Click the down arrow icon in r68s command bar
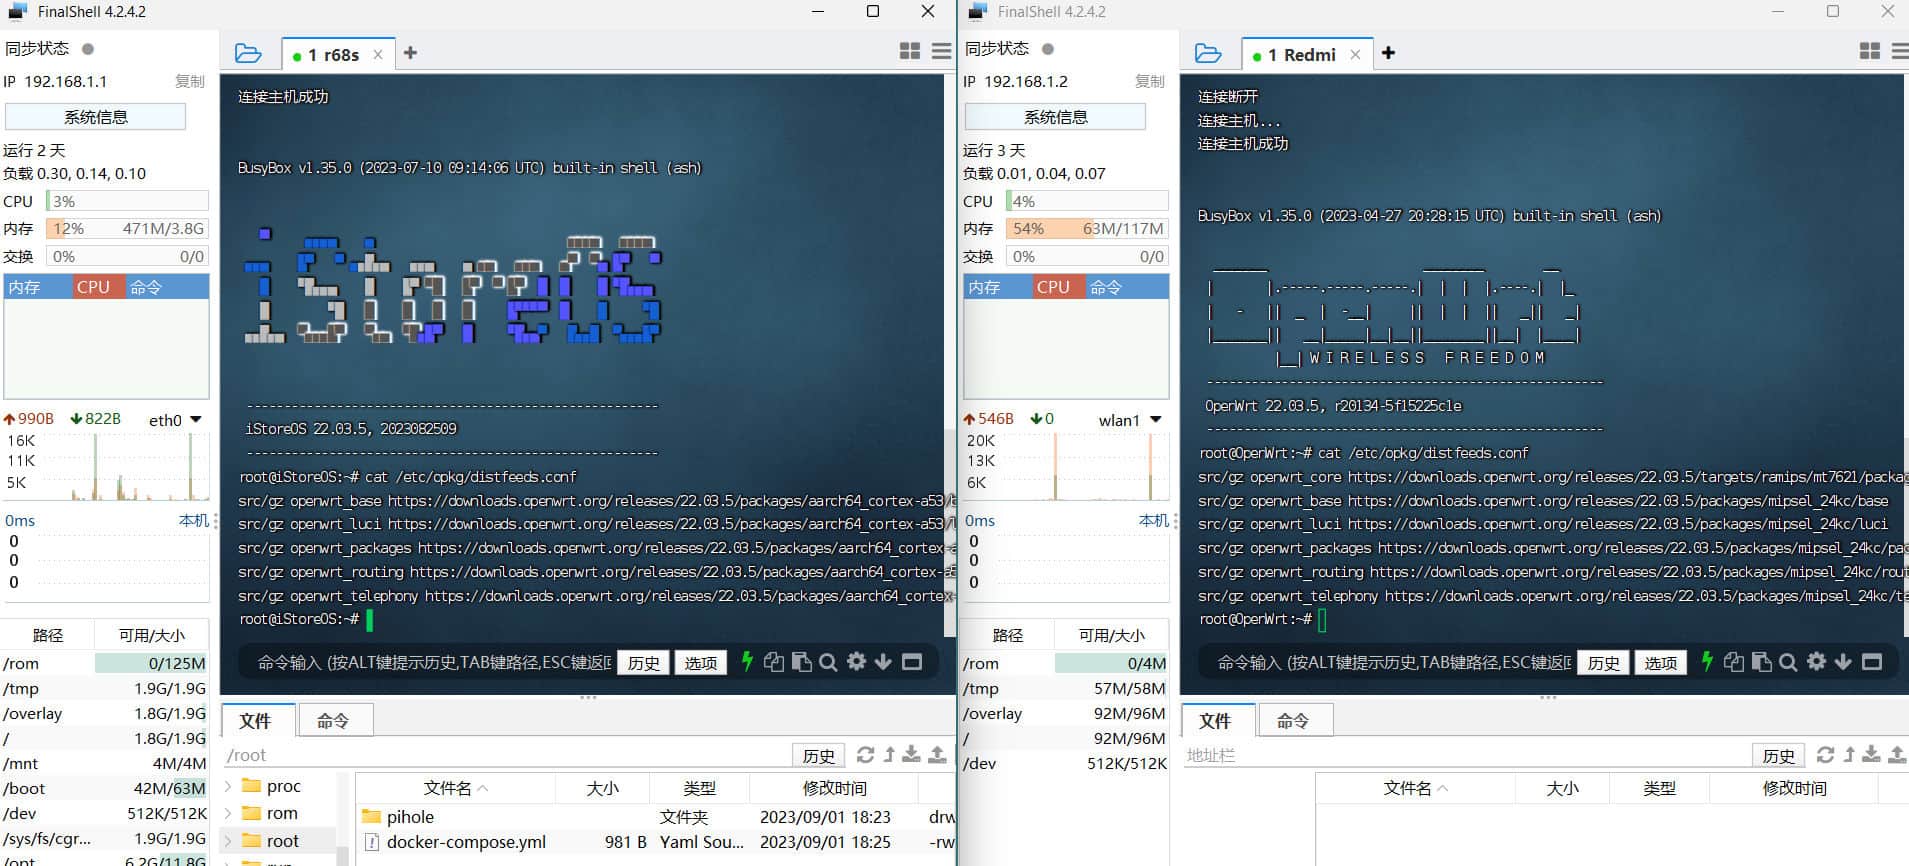1909x866 pixels. [x=883, y=662]
